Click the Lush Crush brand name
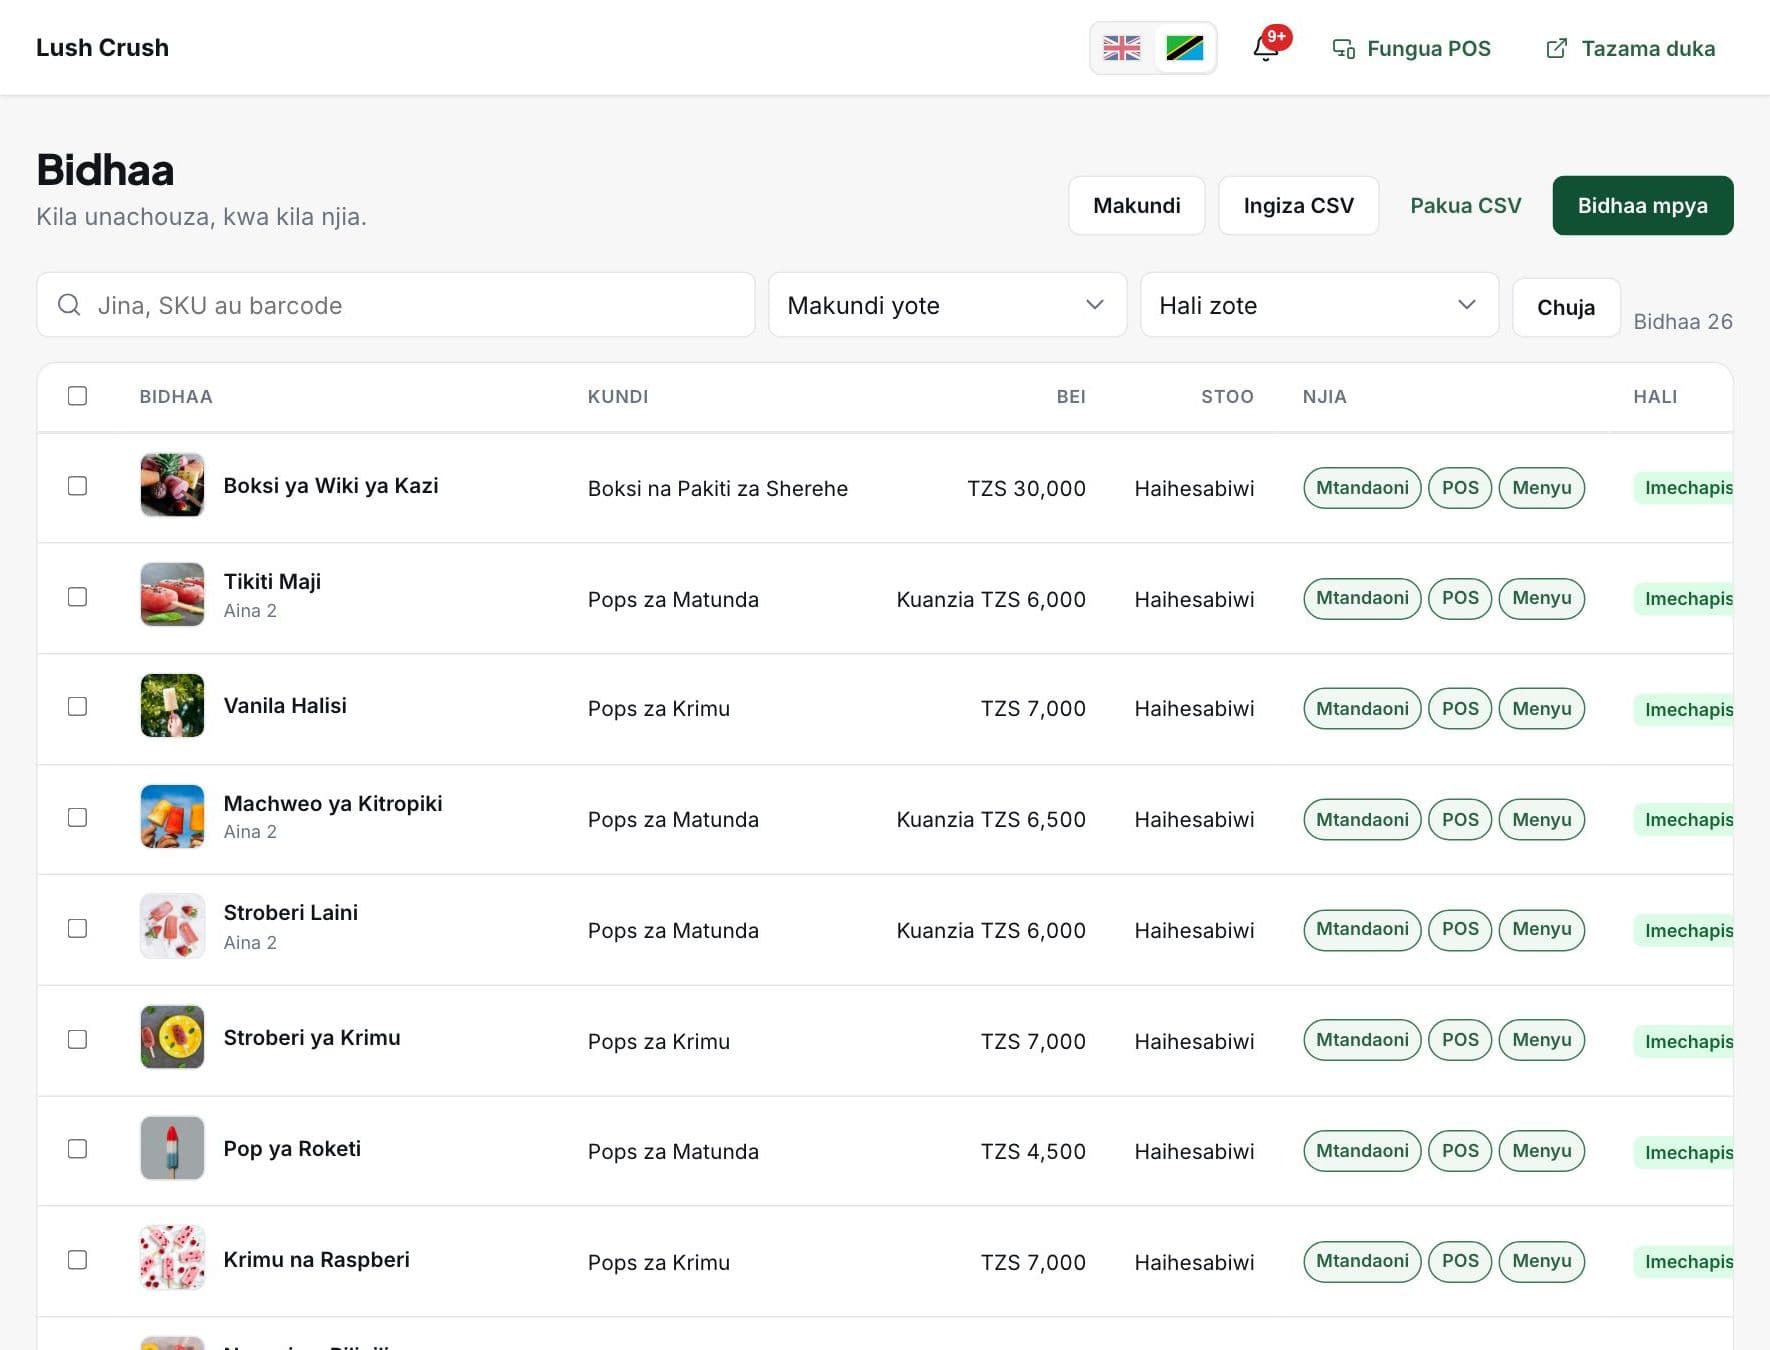Viewport: 1770px width, 1350px height. [x=102, y=47]
